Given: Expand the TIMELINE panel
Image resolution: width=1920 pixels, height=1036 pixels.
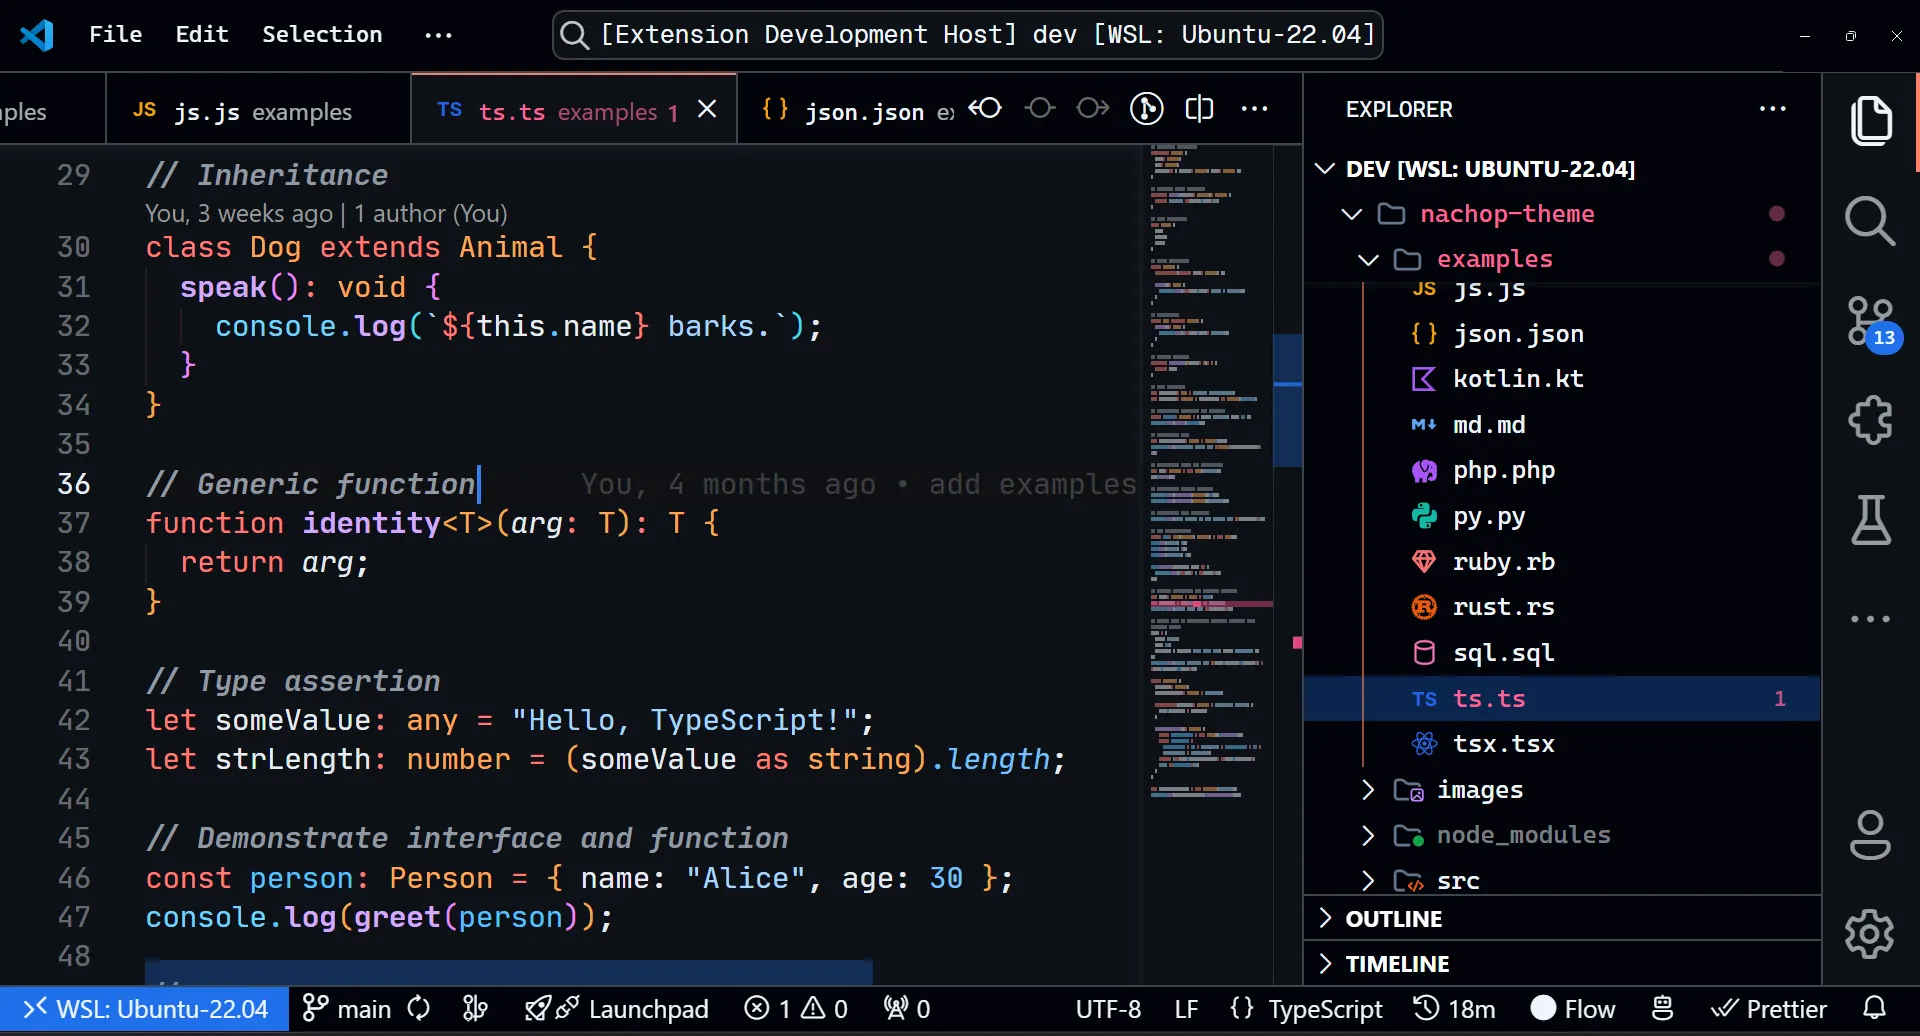Looking at the screenshot, I should click(1562, 964).
